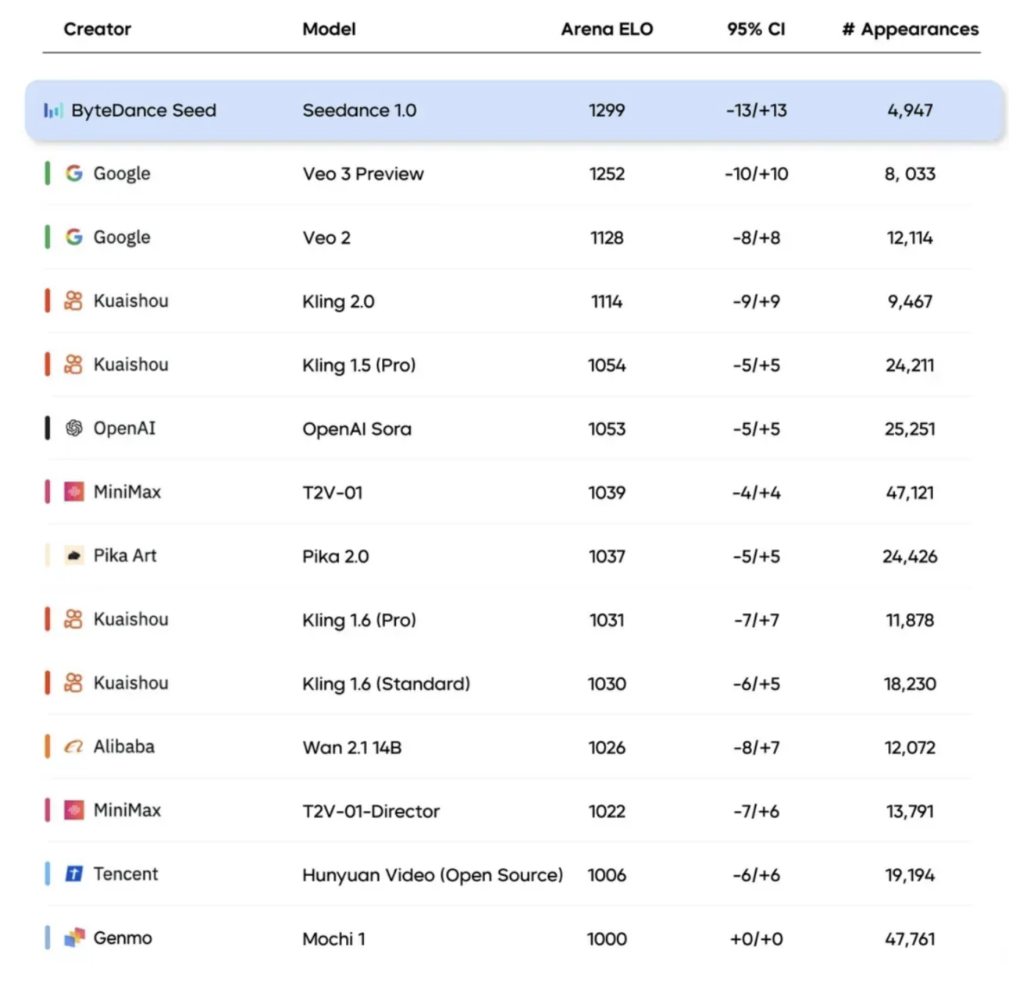Click the Alibaba logo icon
The height and width of the screenshot is (996, 1024).
(73, 746)
